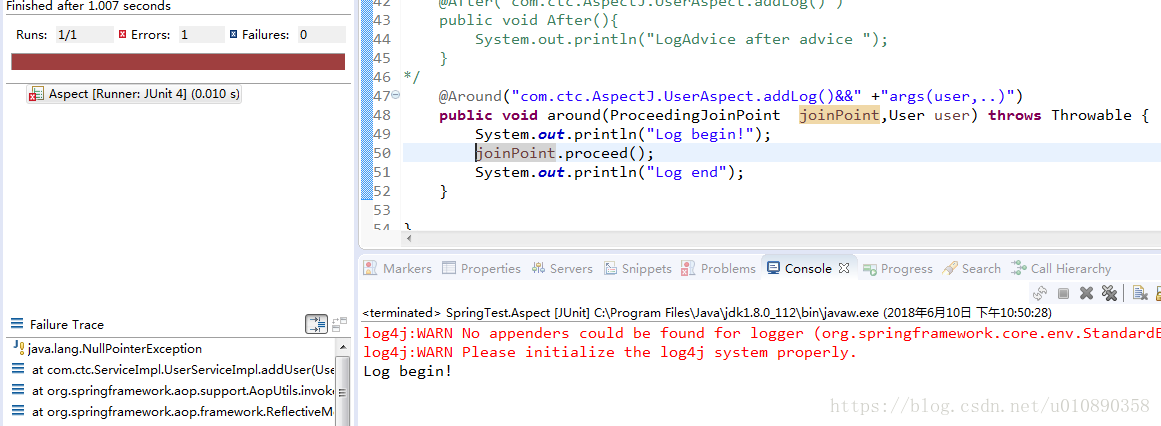Collapse the fold marker at line 47
This screenshot has width=1161, height=426.
tap(395, 95)
